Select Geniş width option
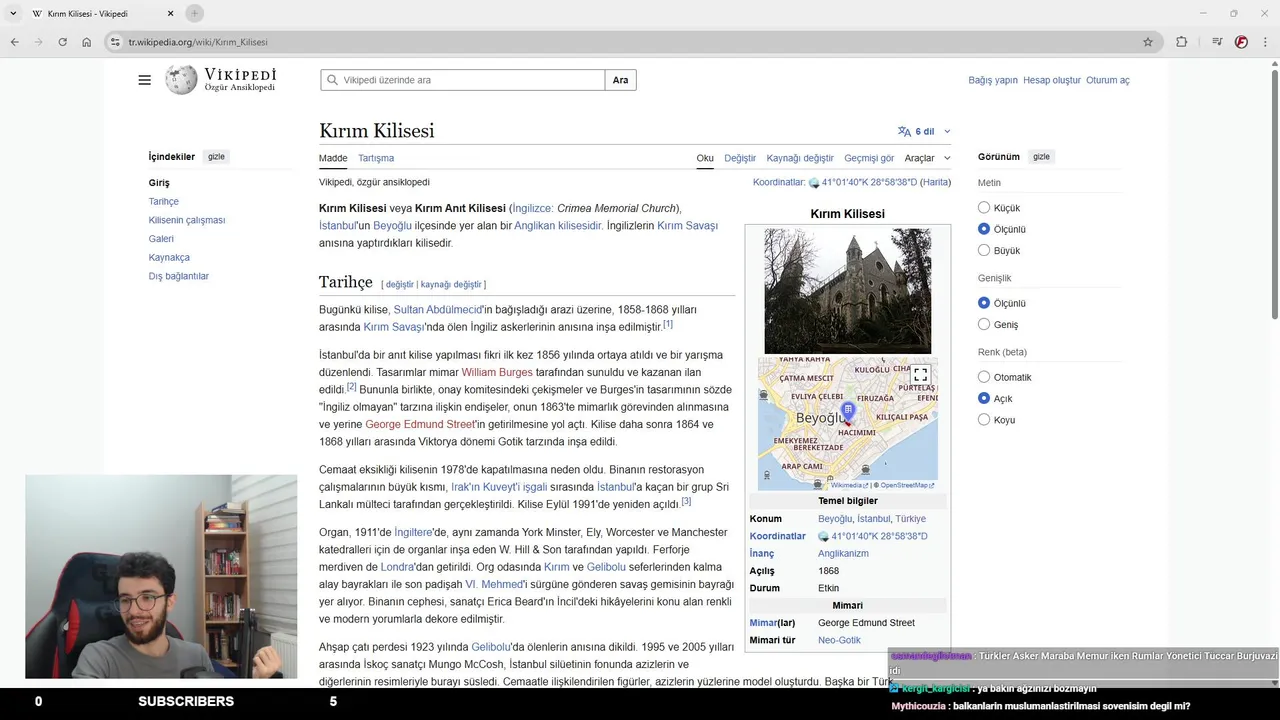 [x=984, y=324]
